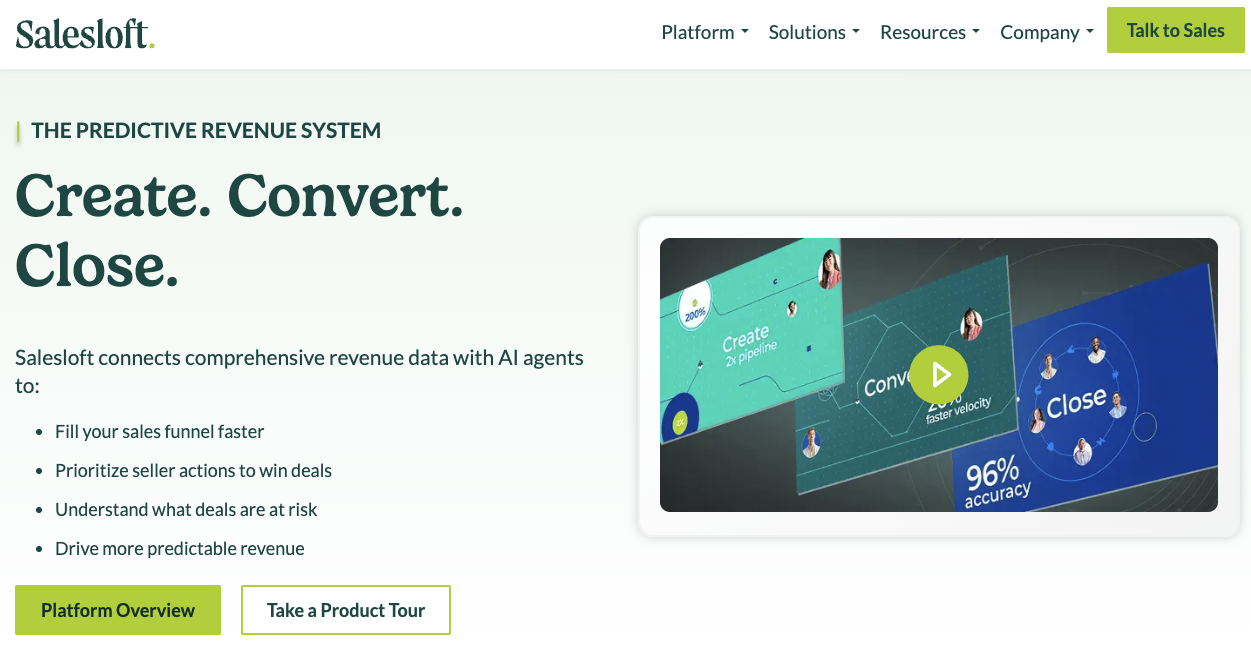The width and height of the screenshot is (1251, 650).
Task: Click Platform in the navigation bar
Action: coord(704,32)
